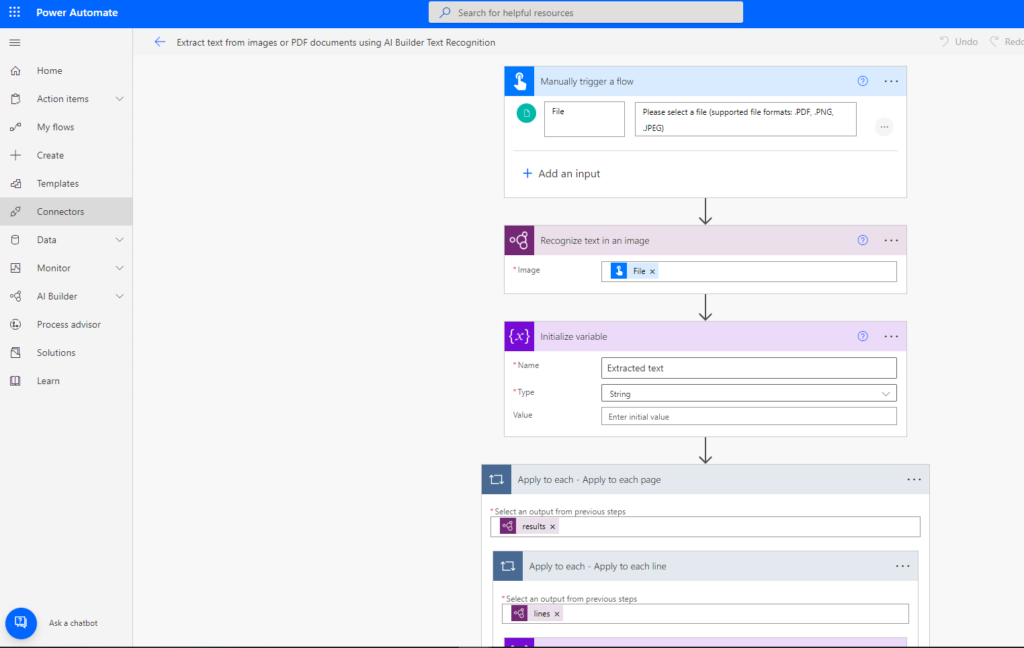Open help for Manually trigger a flow
This screenshot has width=1024, height=648.
[863, 81]
